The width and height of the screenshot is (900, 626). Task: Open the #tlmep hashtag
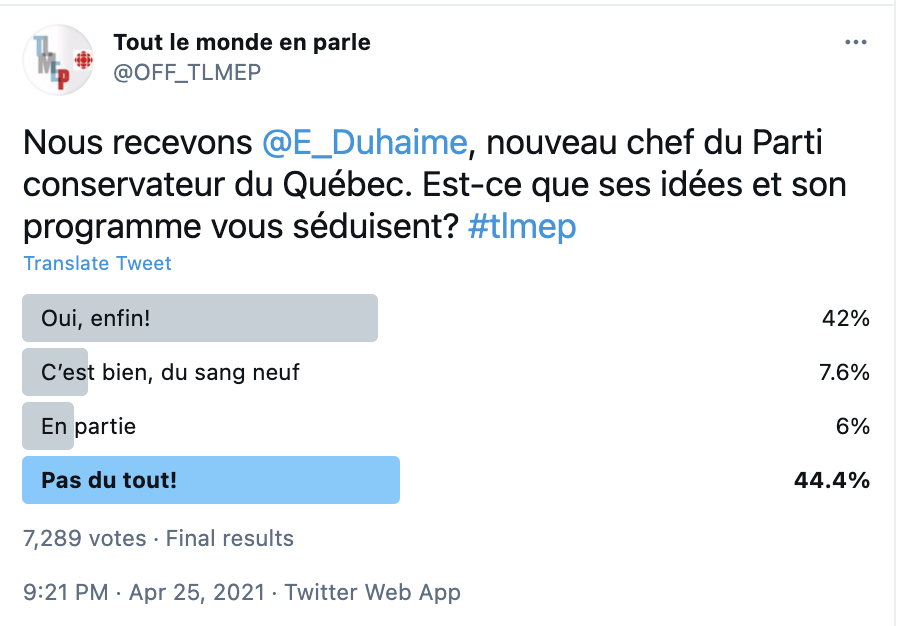[522, 227]
